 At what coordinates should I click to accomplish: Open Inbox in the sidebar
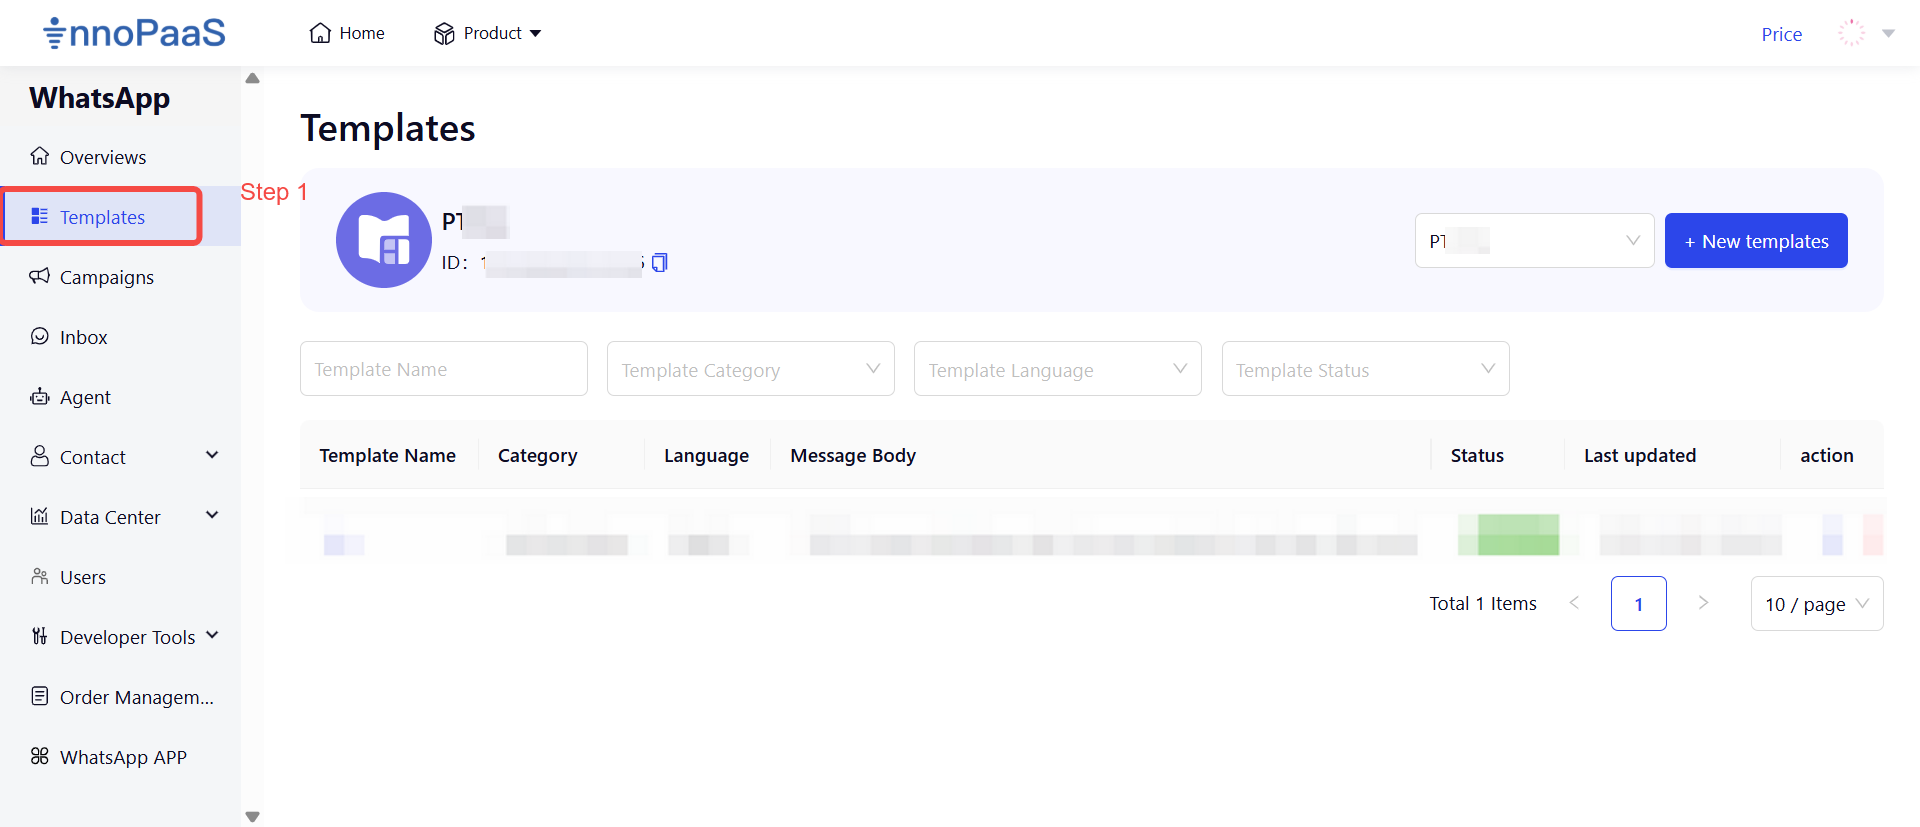click(120, 337)
